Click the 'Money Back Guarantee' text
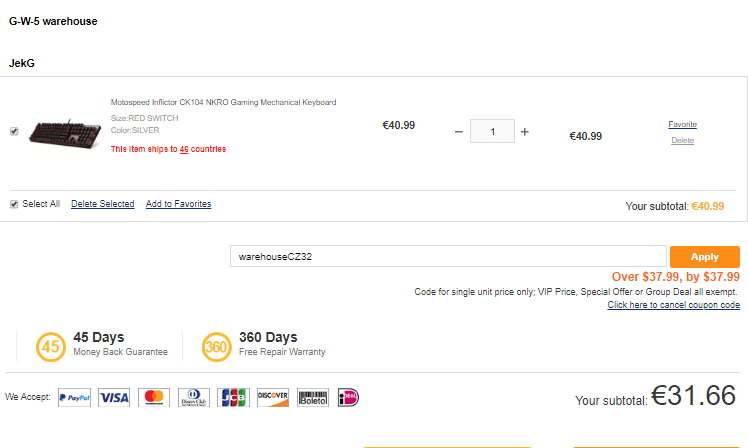Image resolution: width=748 pixels, height=448 pixels. (121, 352)
